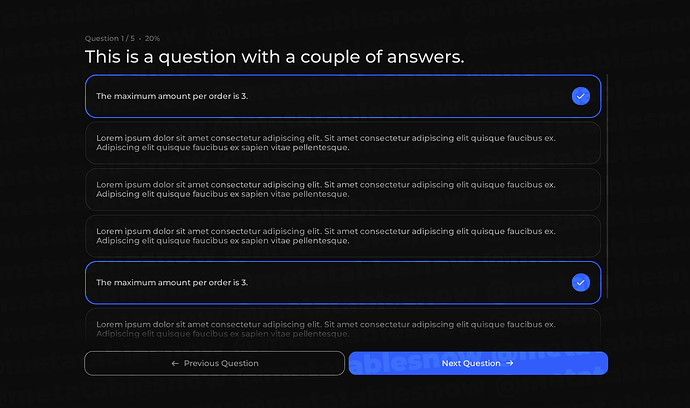The image size is (690, 408).
Task: Click the 'Question 1 / 5' counter label
Action: click(110, 38)
